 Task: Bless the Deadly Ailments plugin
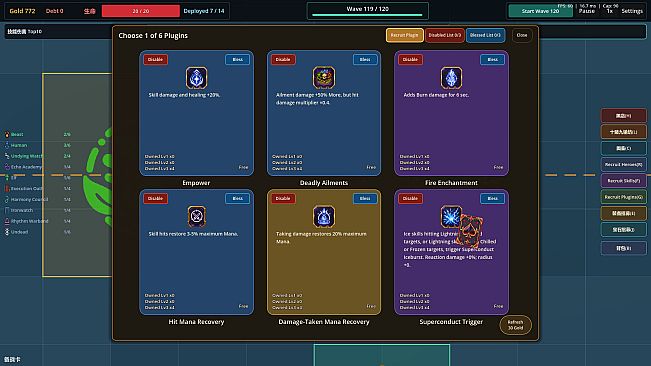point(365,59)
